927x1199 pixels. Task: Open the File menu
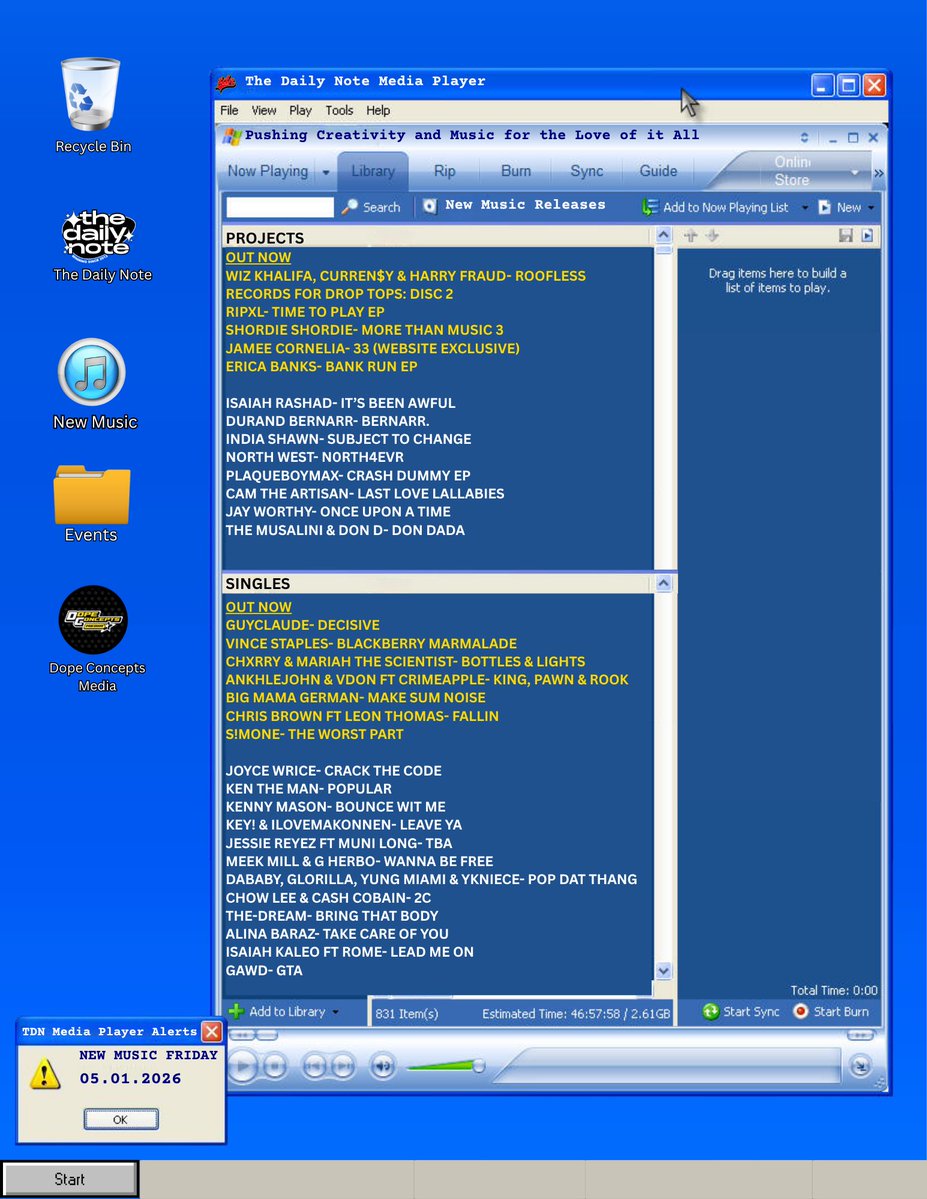coord(229,110)
